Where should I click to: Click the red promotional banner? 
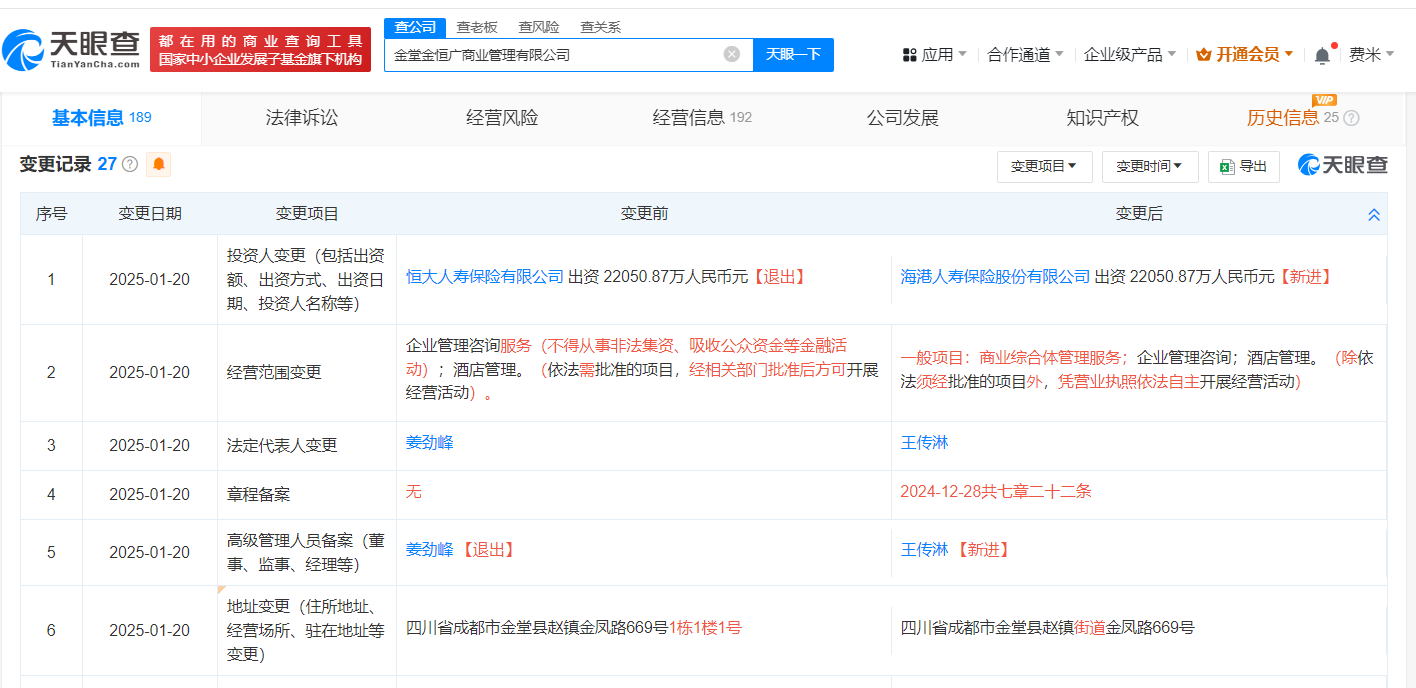[x=260, y=50]
